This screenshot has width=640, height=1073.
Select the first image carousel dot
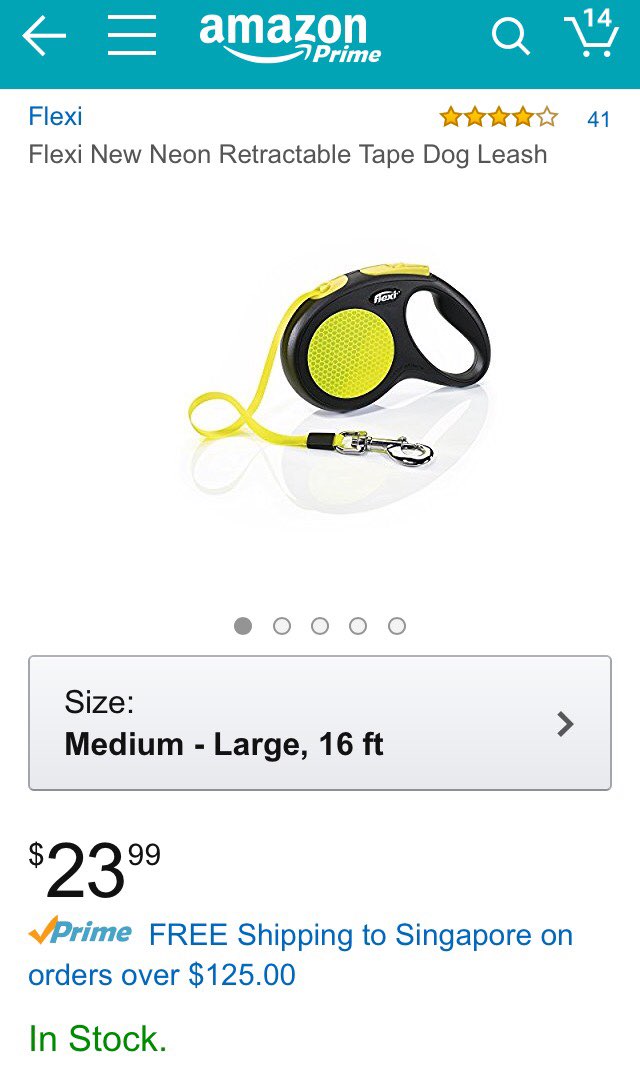point(243,625)
